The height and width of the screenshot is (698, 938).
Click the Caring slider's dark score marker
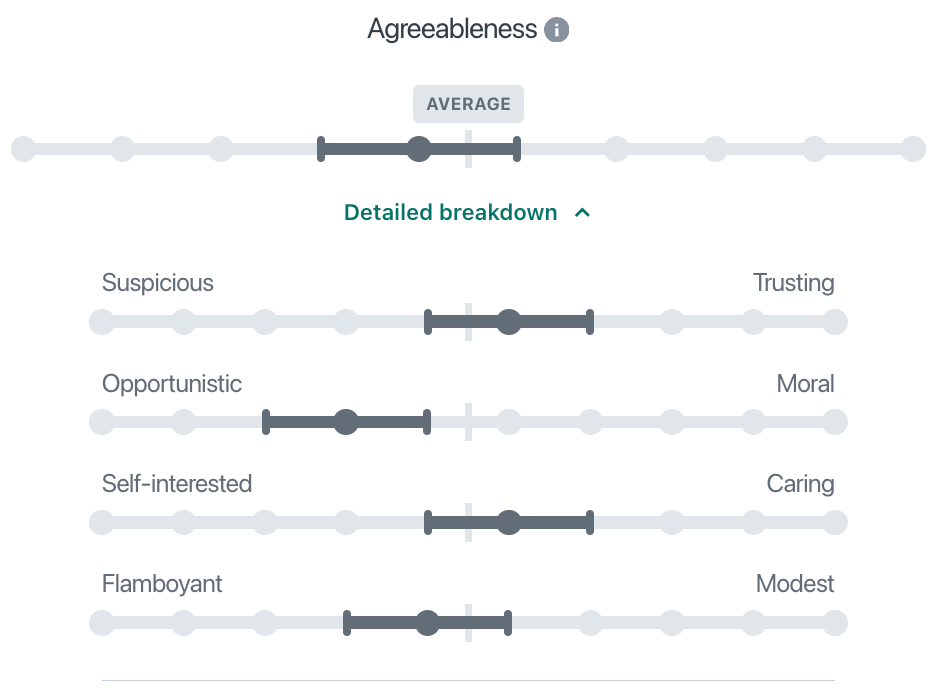[x=509, y=522]
